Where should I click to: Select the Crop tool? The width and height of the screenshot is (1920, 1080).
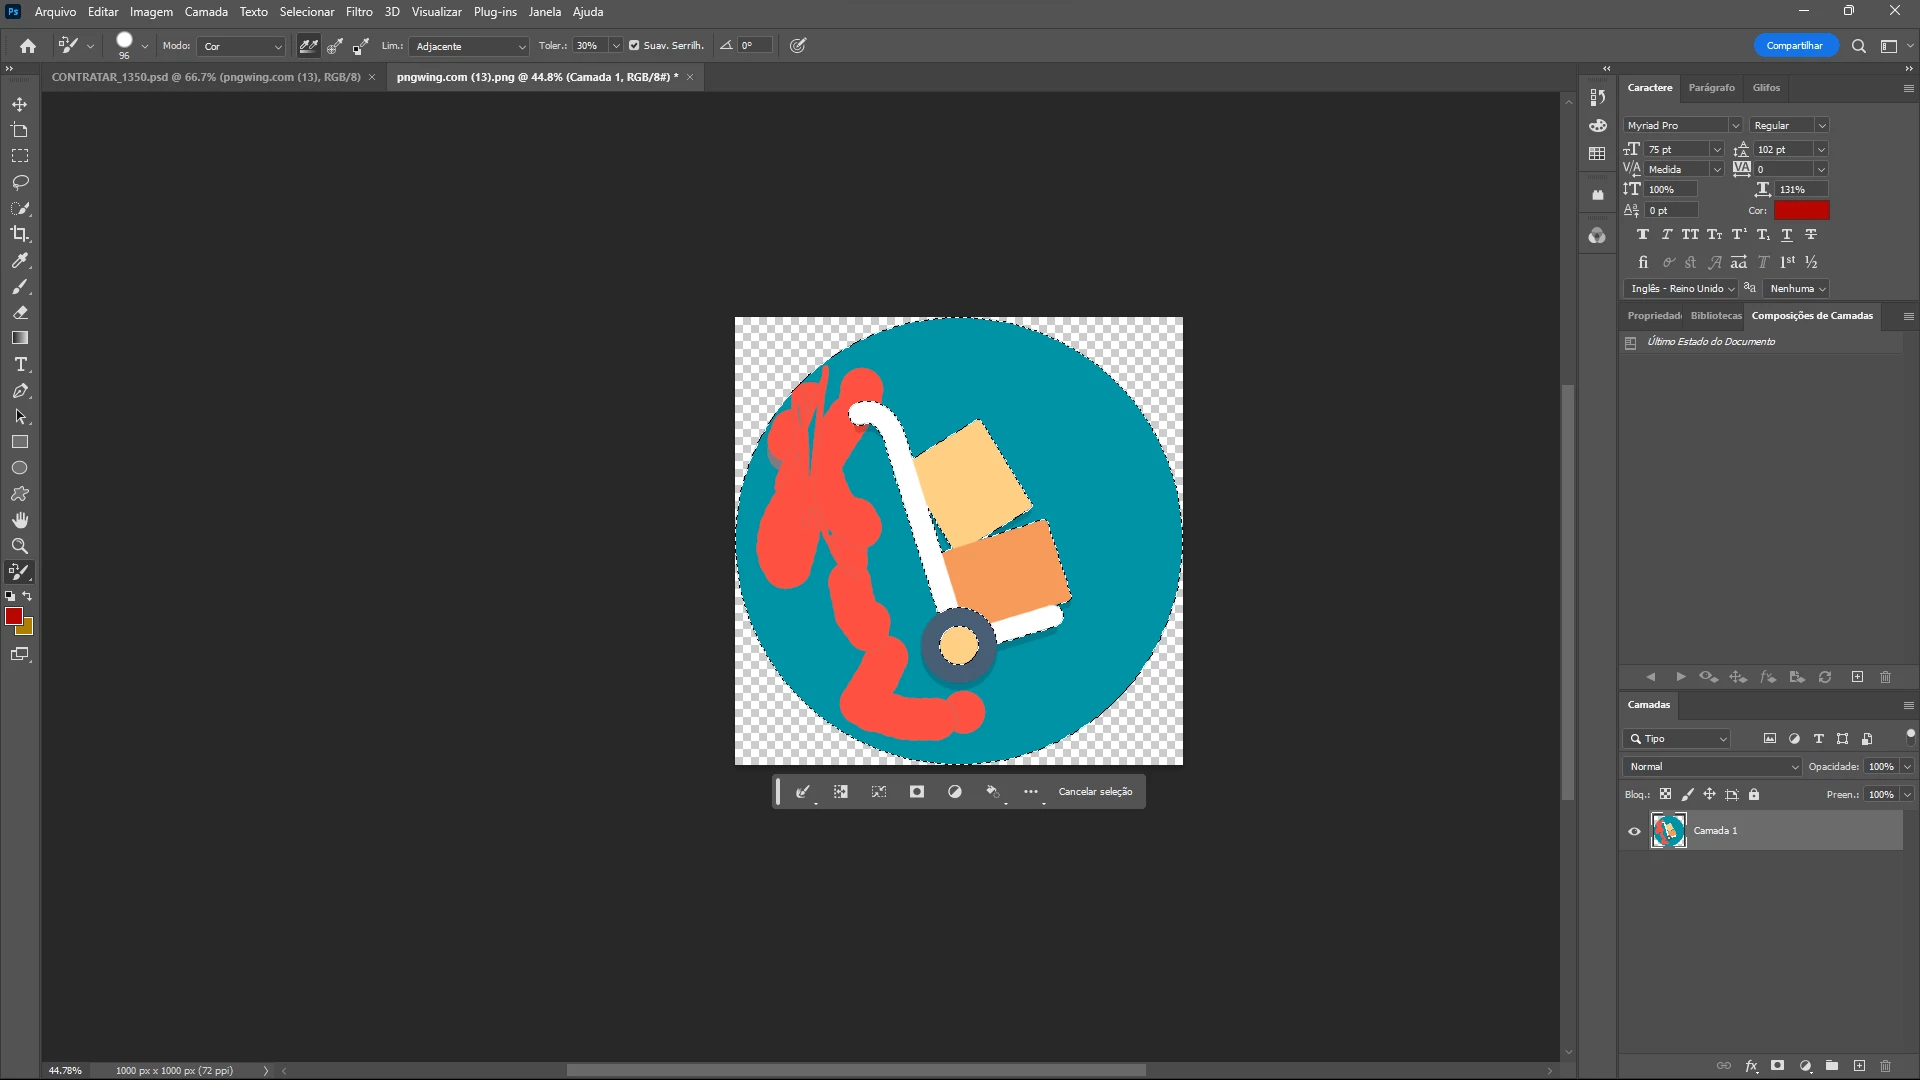(x=20, y=234)
